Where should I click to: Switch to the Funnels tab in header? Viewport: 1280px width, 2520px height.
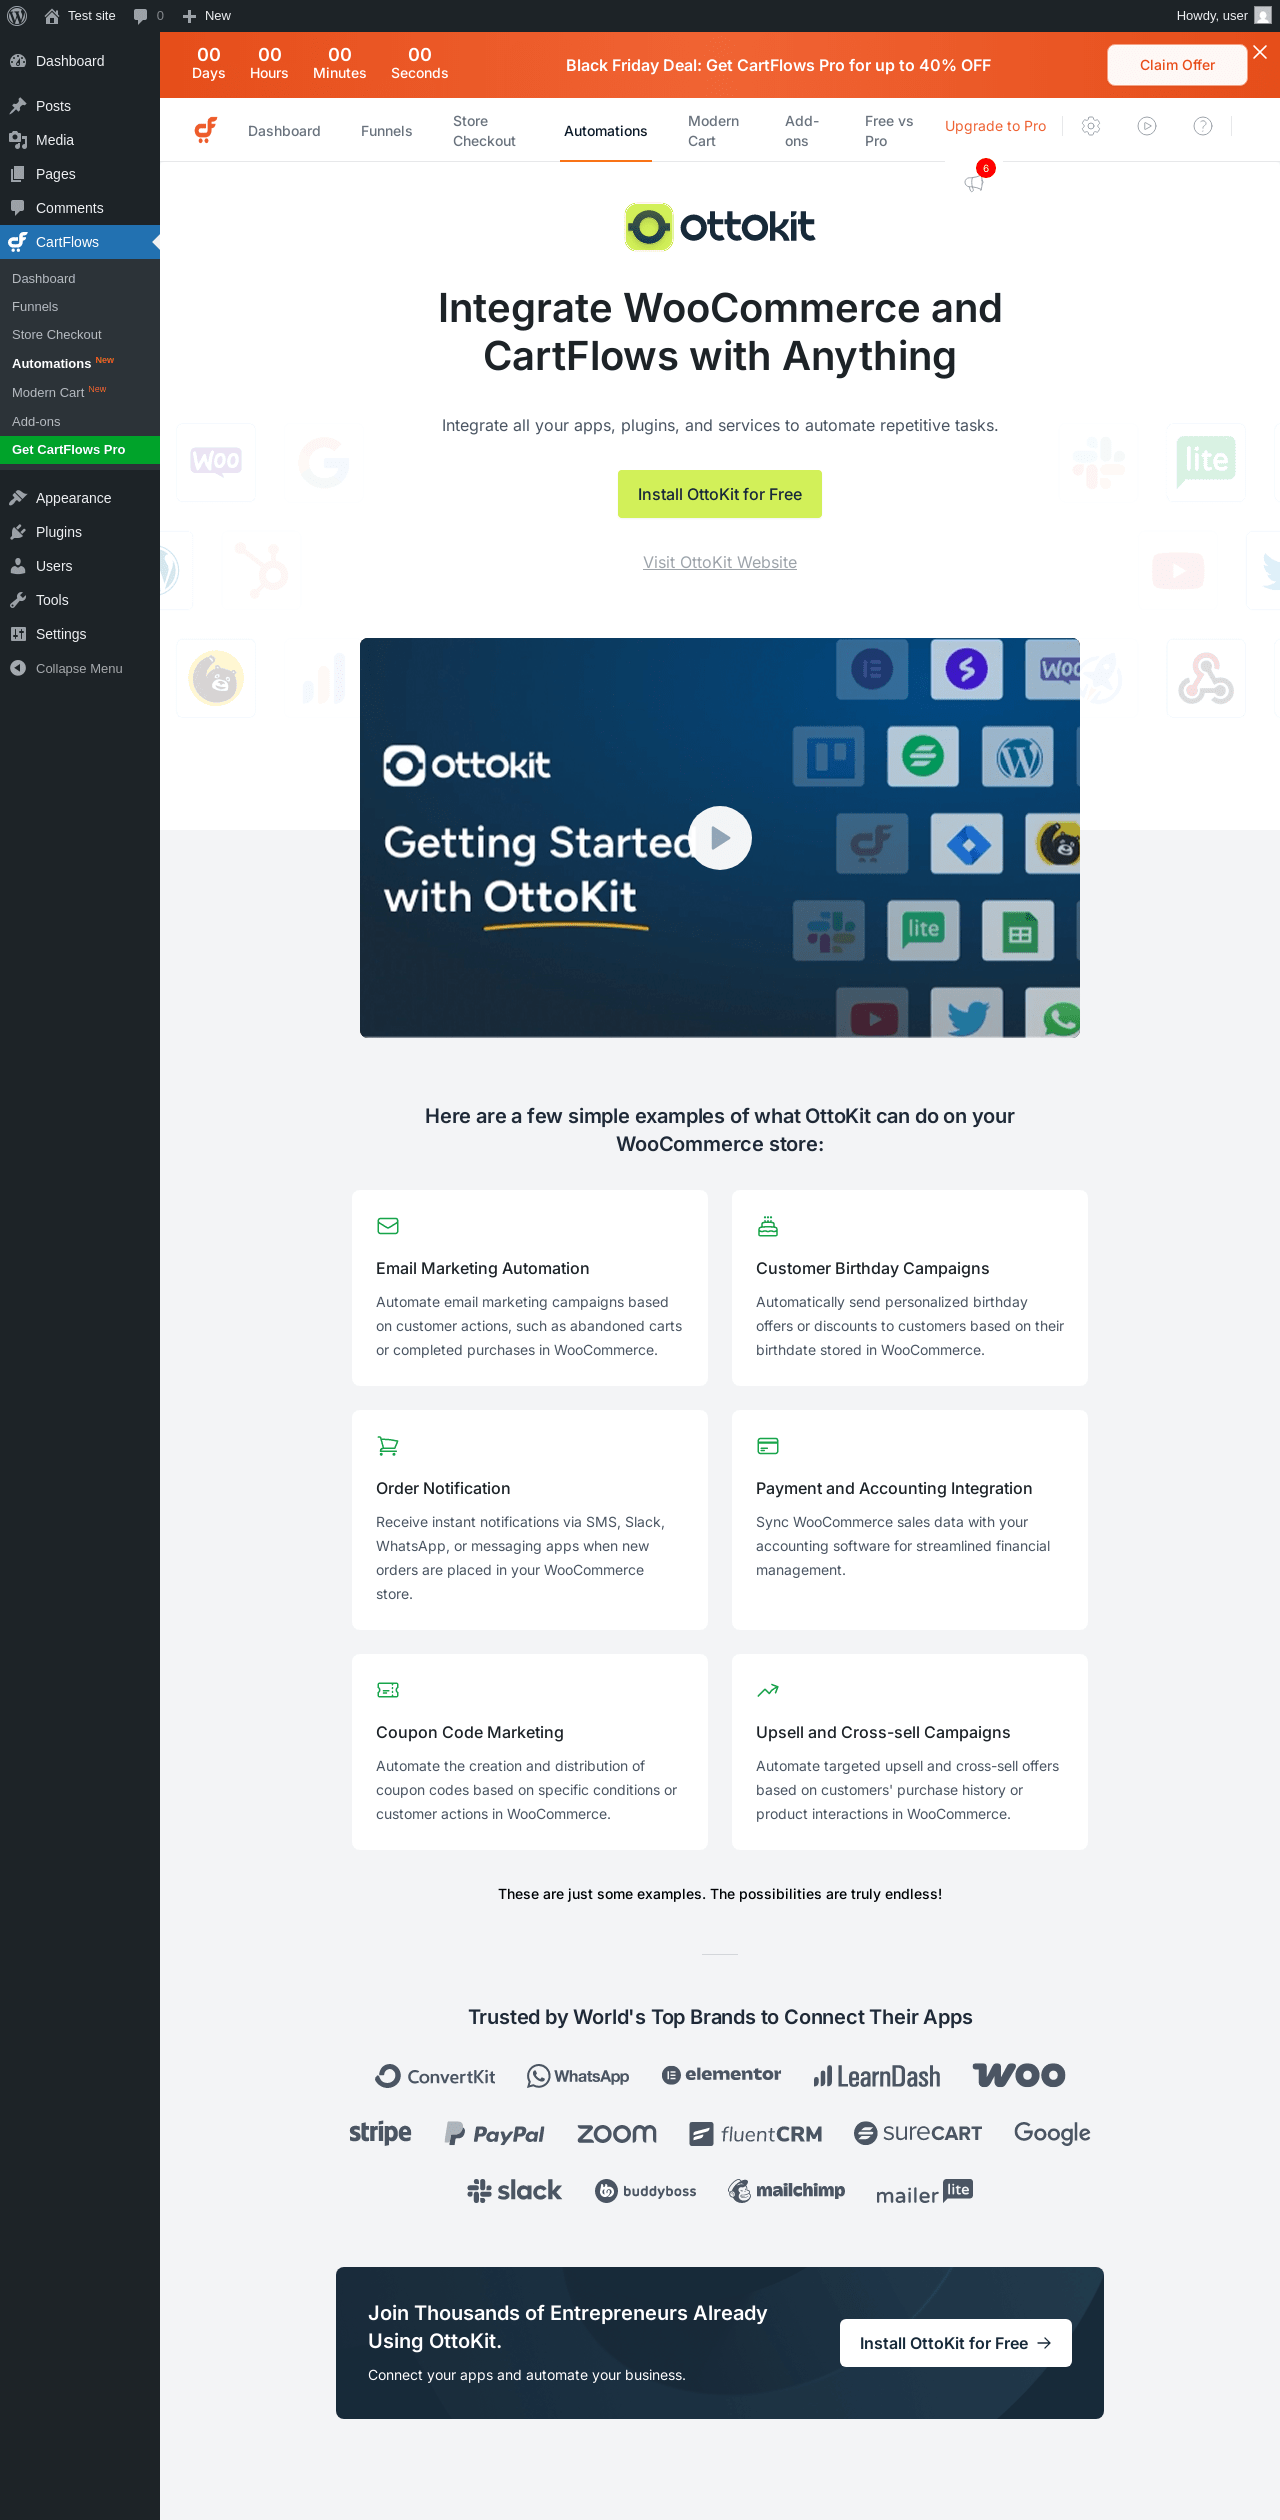386,131
